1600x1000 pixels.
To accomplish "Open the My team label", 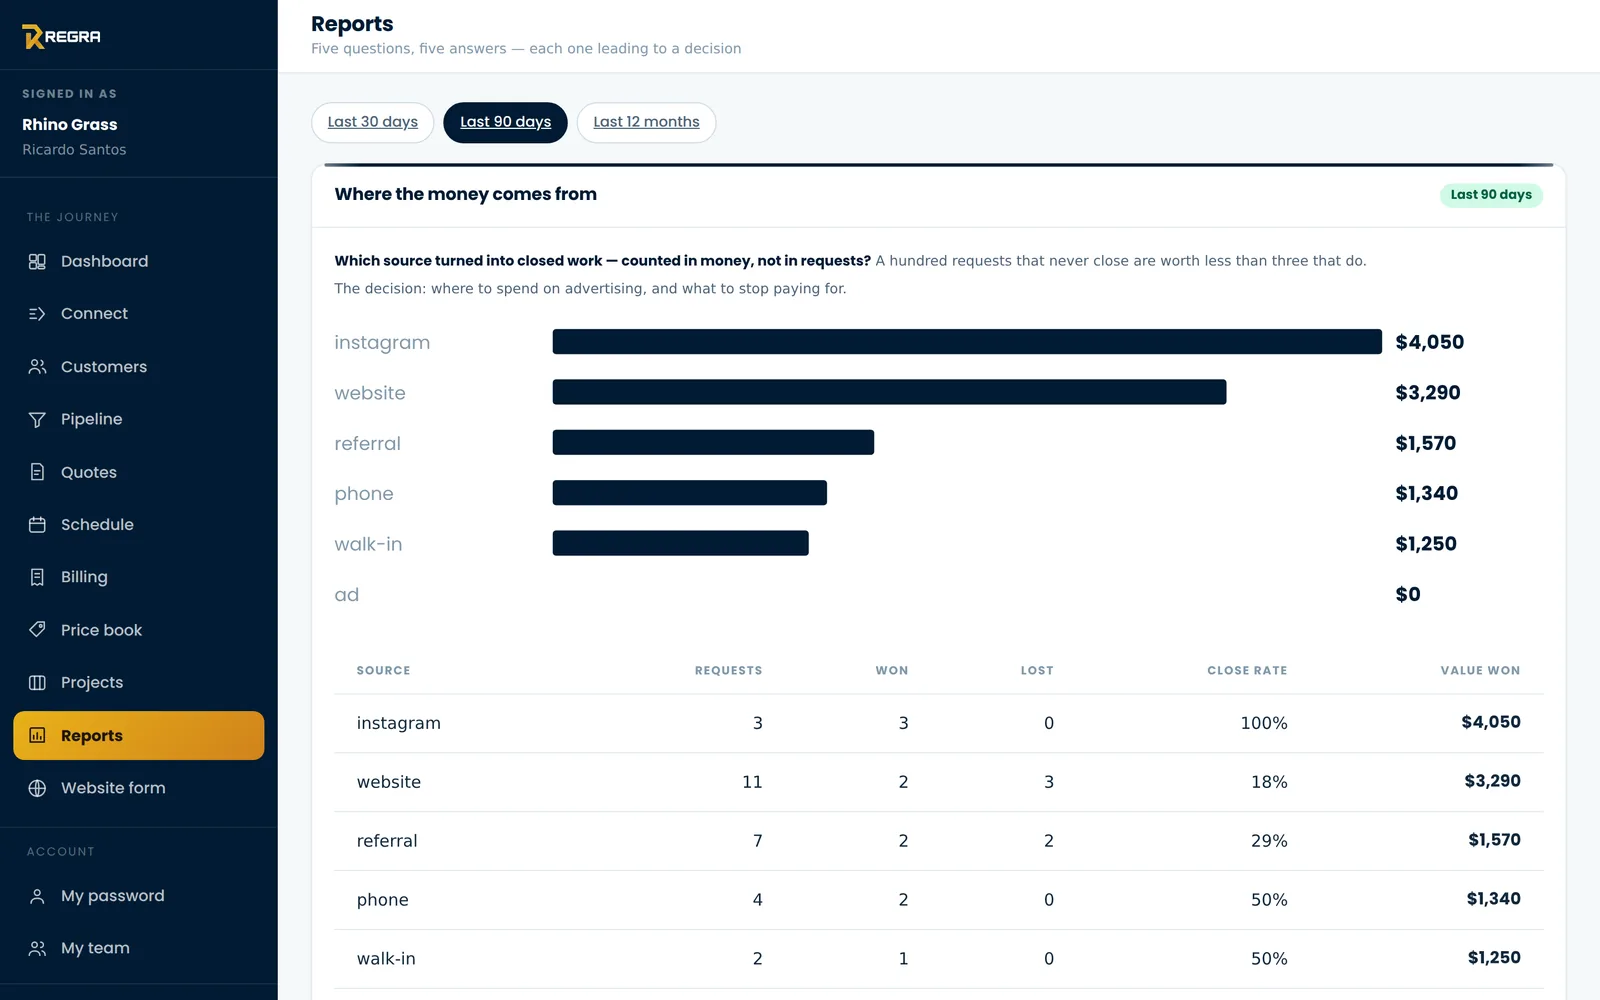I will tap(95, 948).
